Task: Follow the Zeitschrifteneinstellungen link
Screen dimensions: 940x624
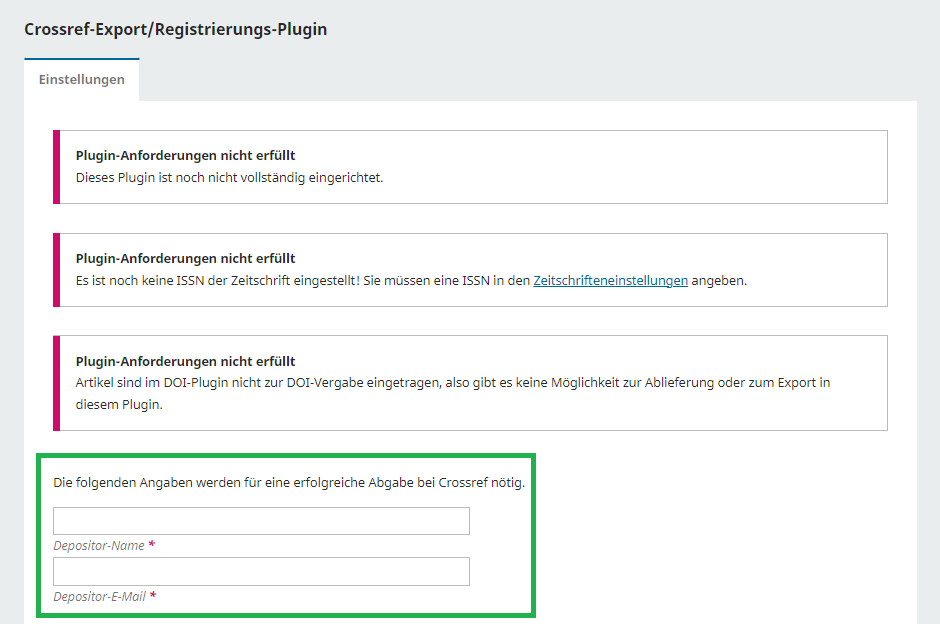Action: pos(610,280)
